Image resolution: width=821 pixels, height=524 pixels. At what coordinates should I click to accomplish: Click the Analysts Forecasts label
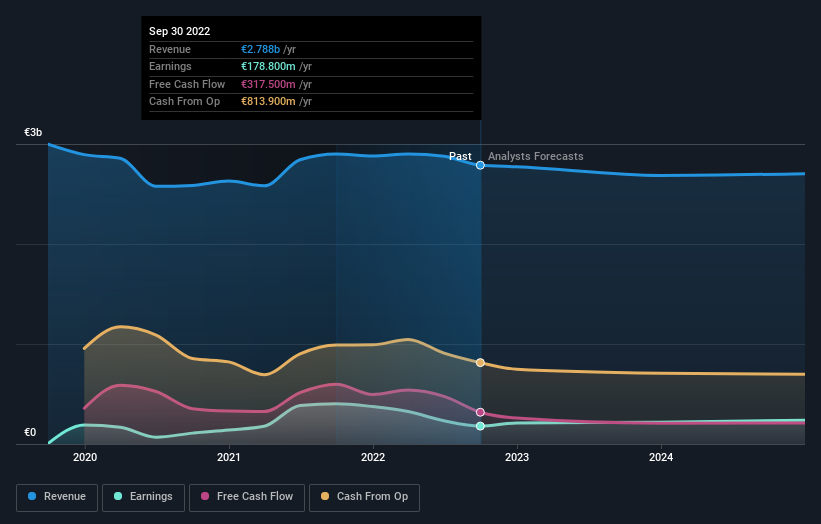click(536, 157)
